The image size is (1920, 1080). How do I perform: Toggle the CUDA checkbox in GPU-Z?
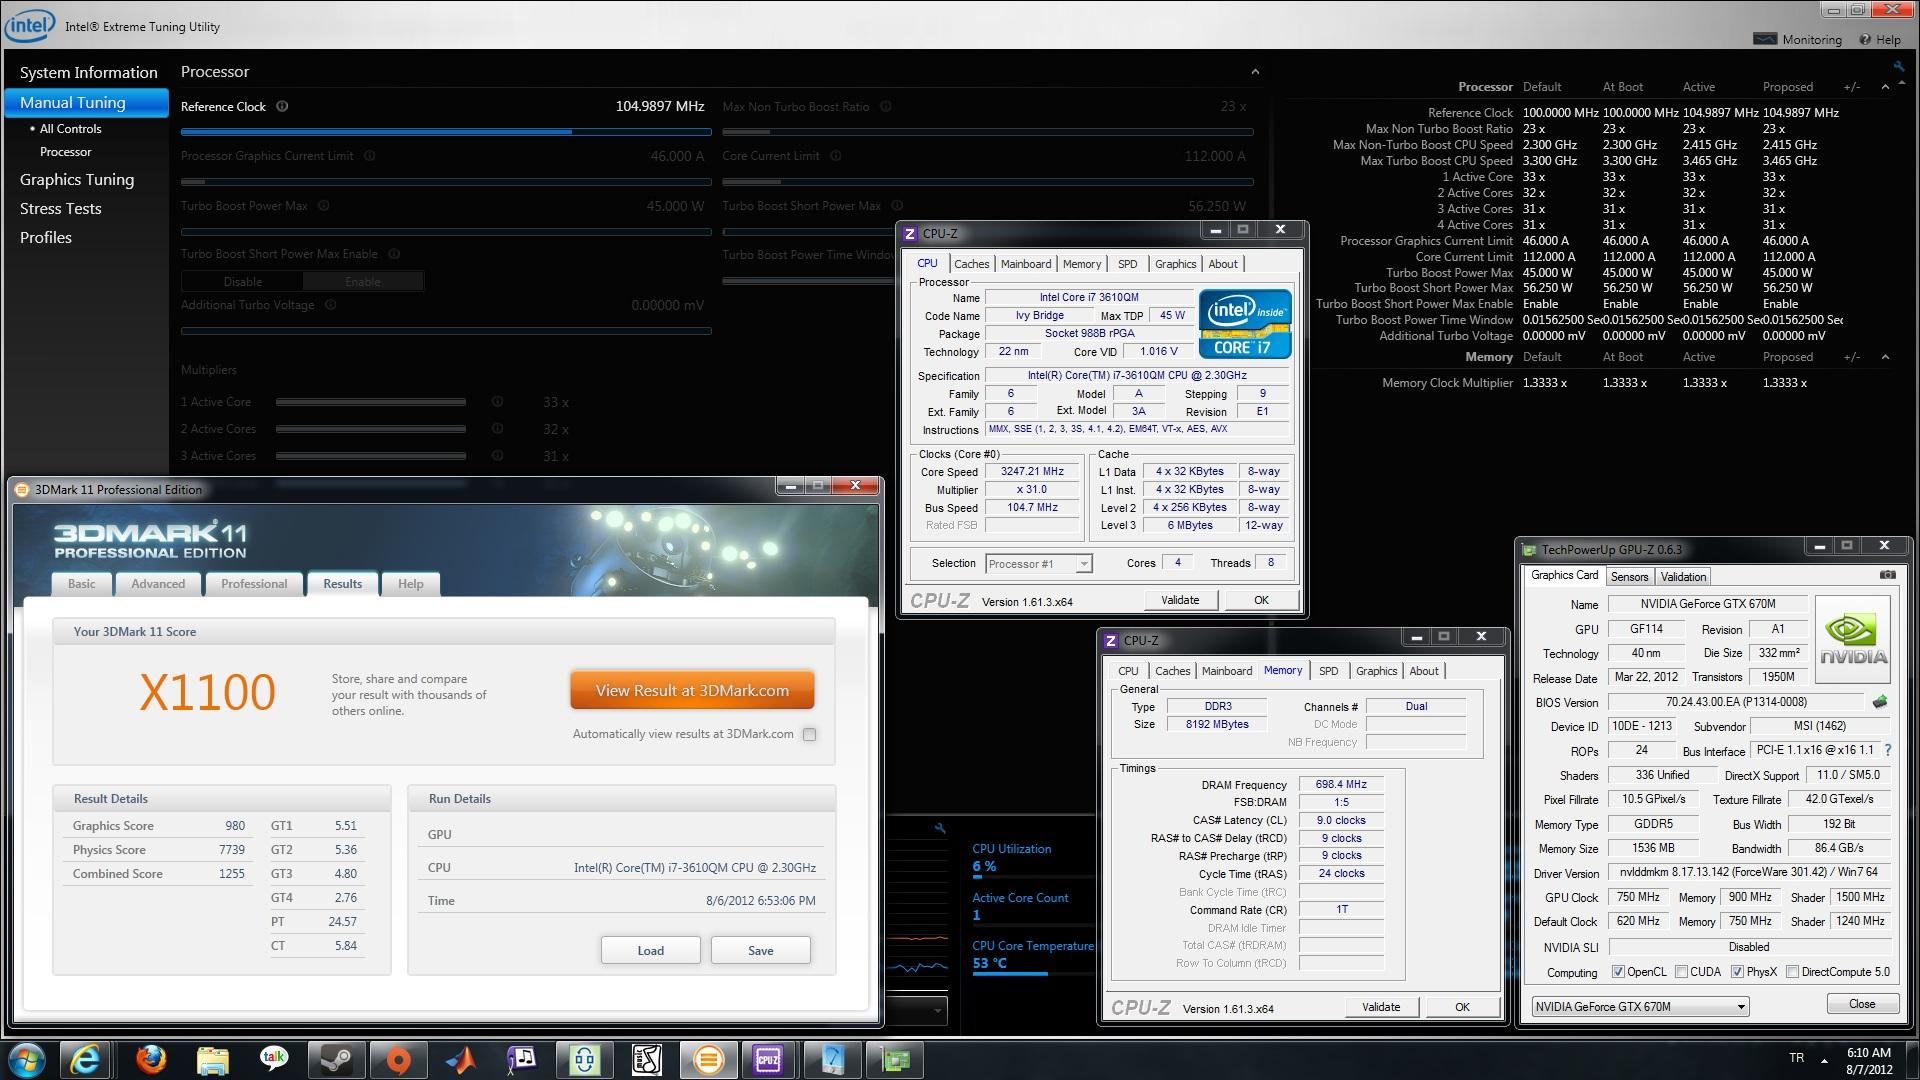[1681, 972]
